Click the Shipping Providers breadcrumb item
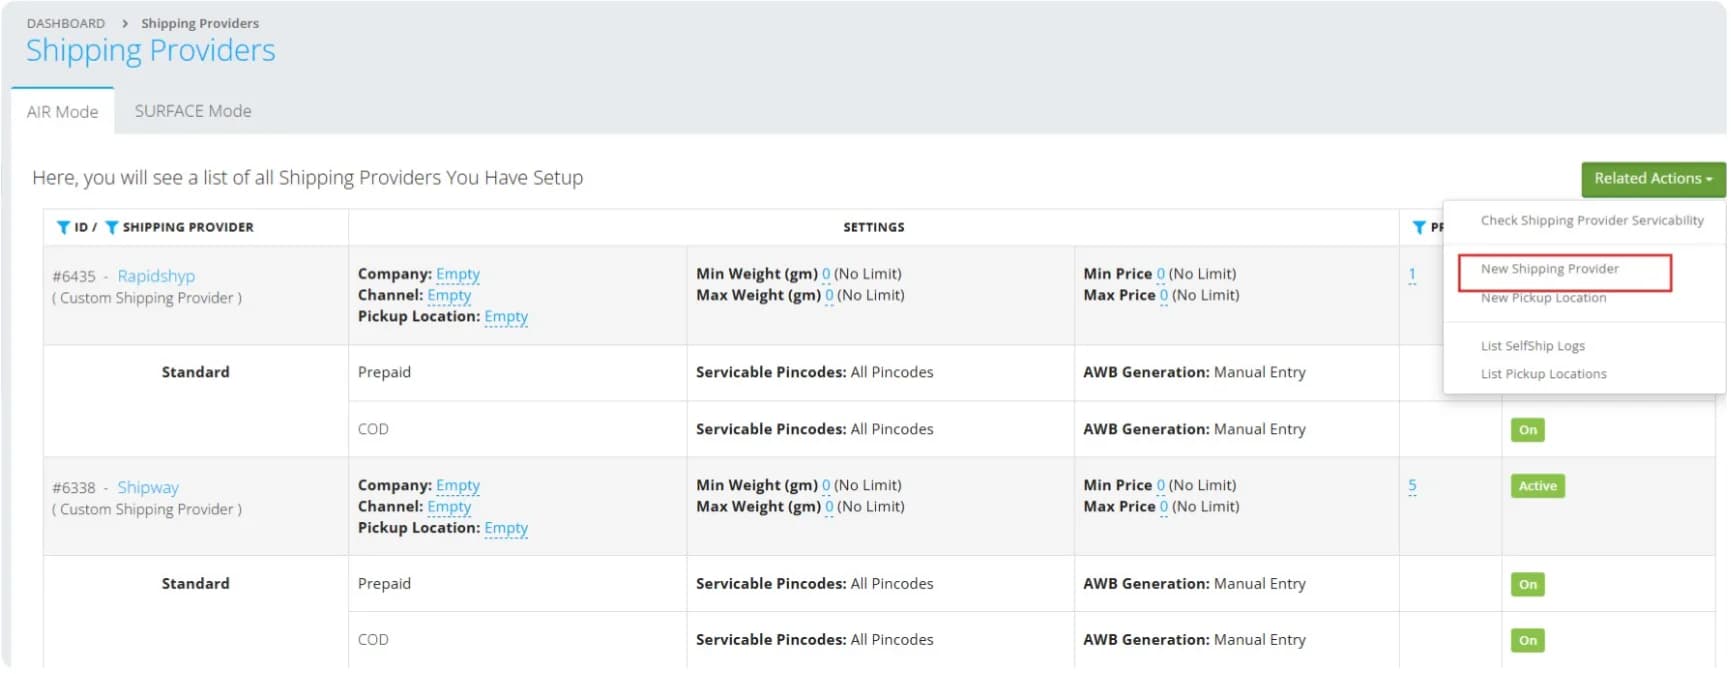Image resolution: width=1731 pixels, height=674 pixels. (x=200, y=23)
